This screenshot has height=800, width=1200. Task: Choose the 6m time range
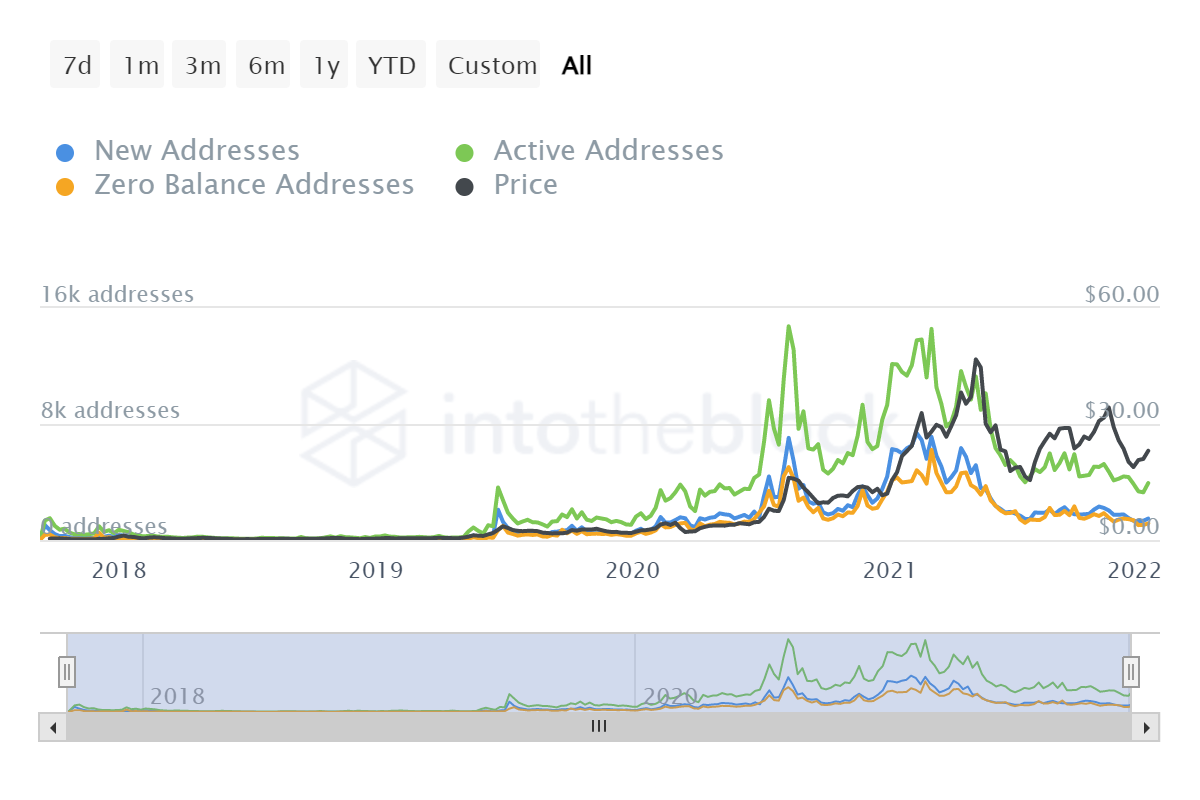(266, 65)
